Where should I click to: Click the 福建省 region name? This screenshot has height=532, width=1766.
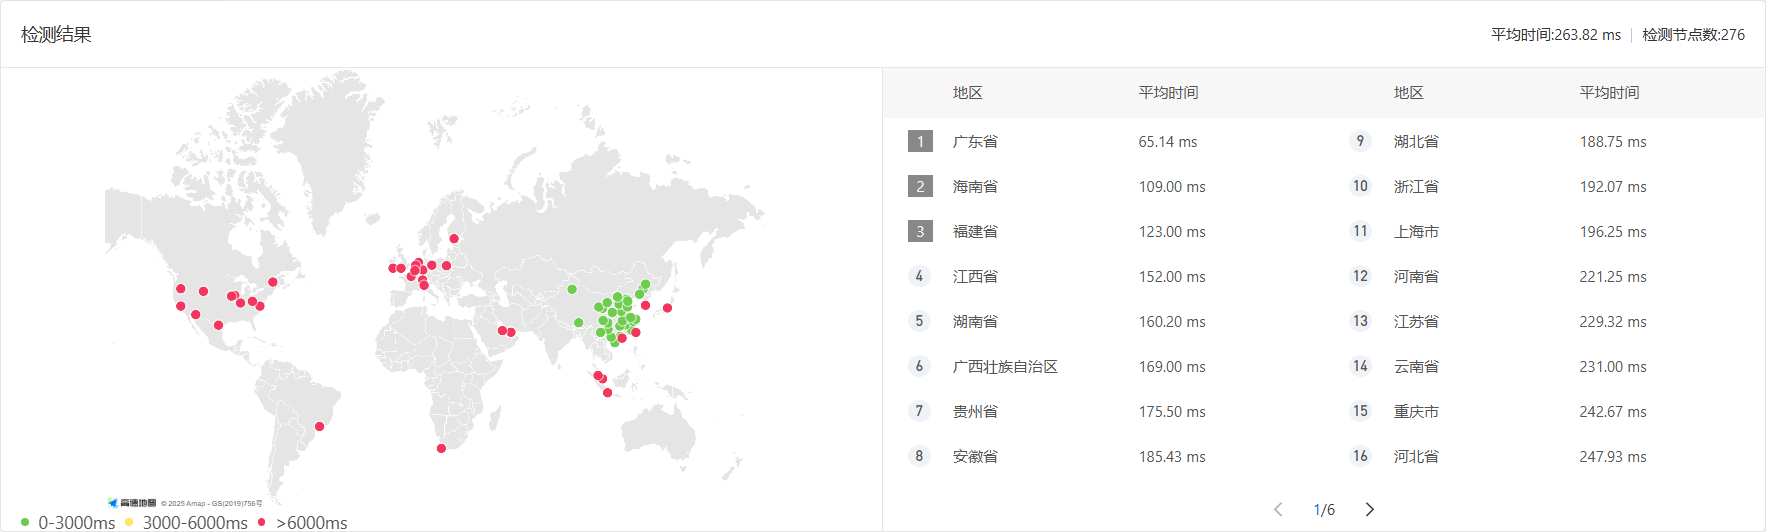point(975,232)
